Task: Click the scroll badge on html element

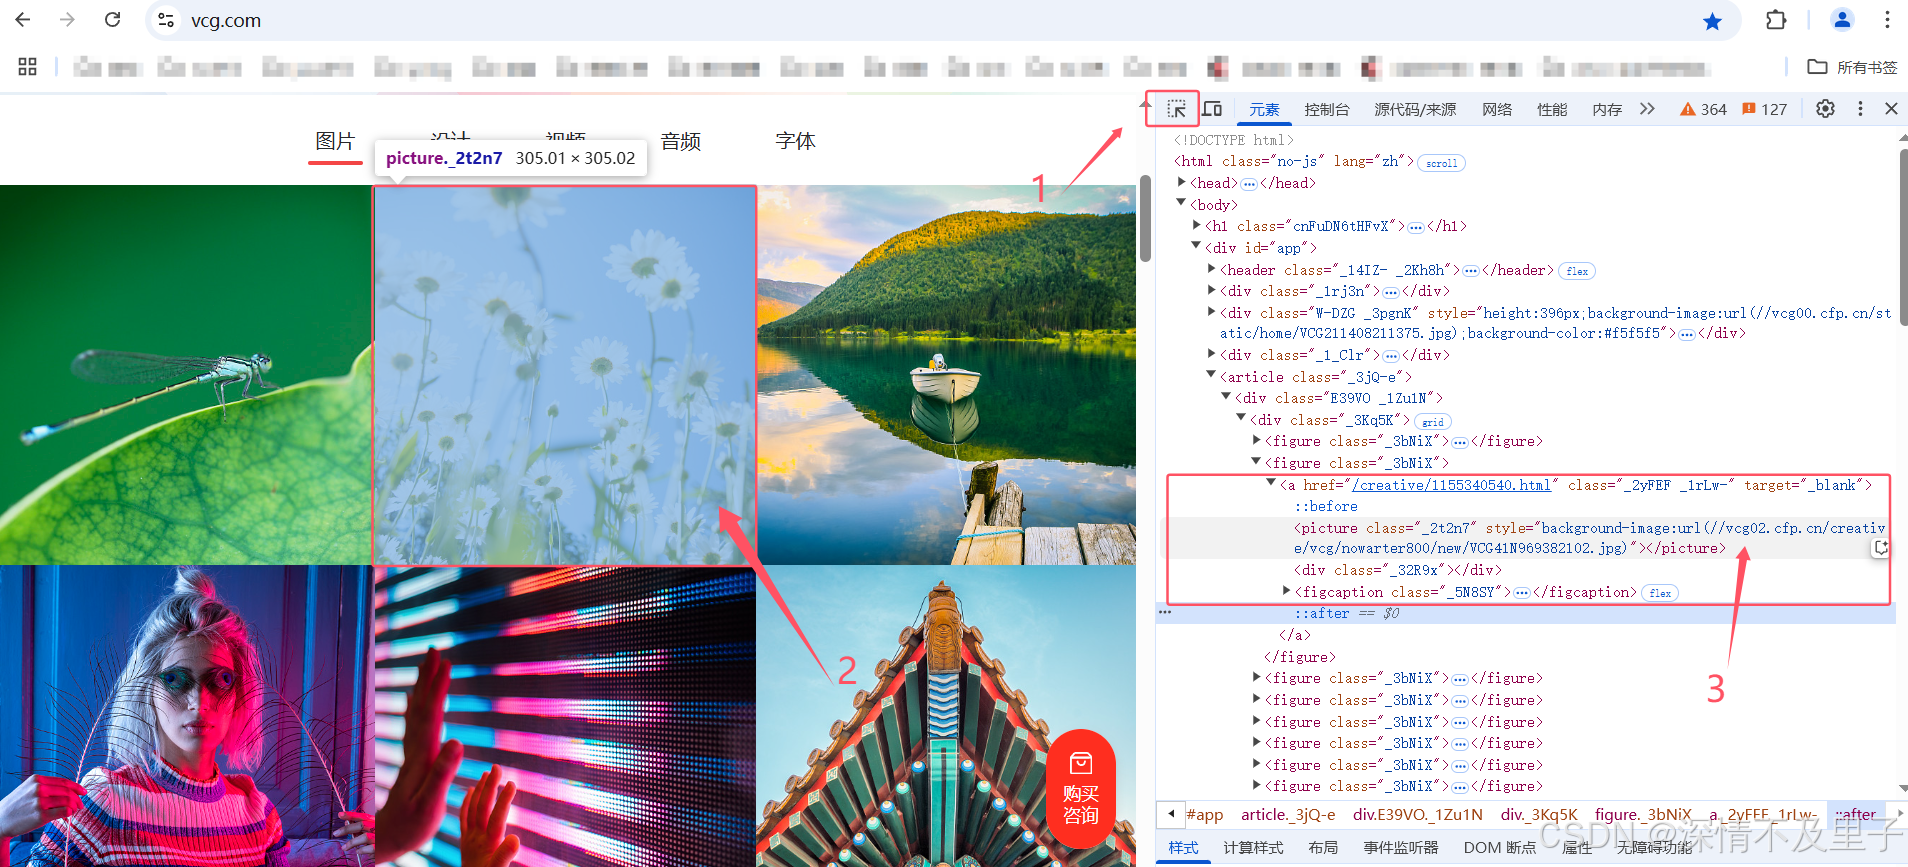Action: click(1441, 163)
